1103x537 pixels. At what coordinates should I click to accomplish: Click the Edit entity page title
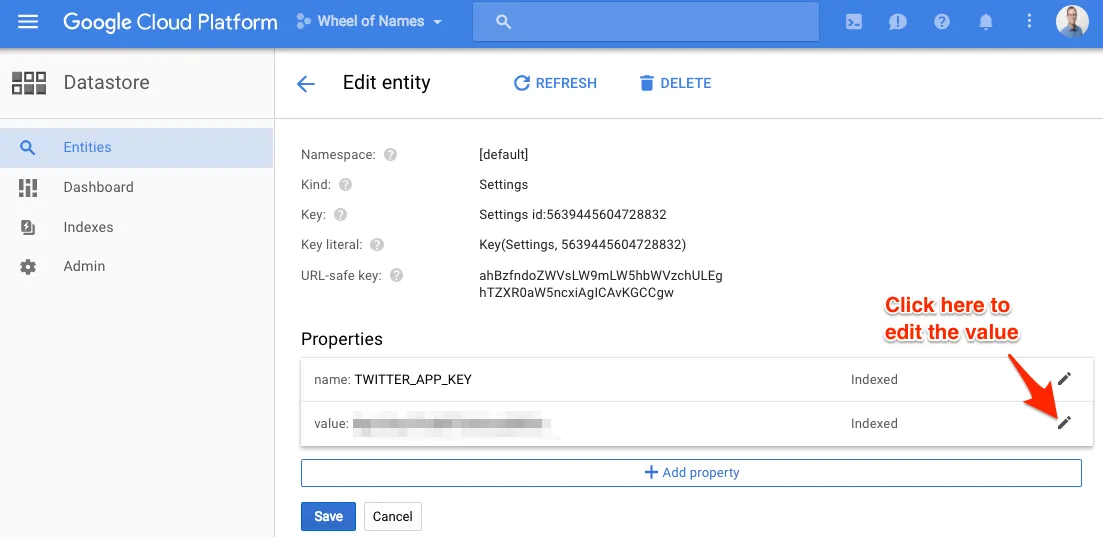(x=386, y=82)
